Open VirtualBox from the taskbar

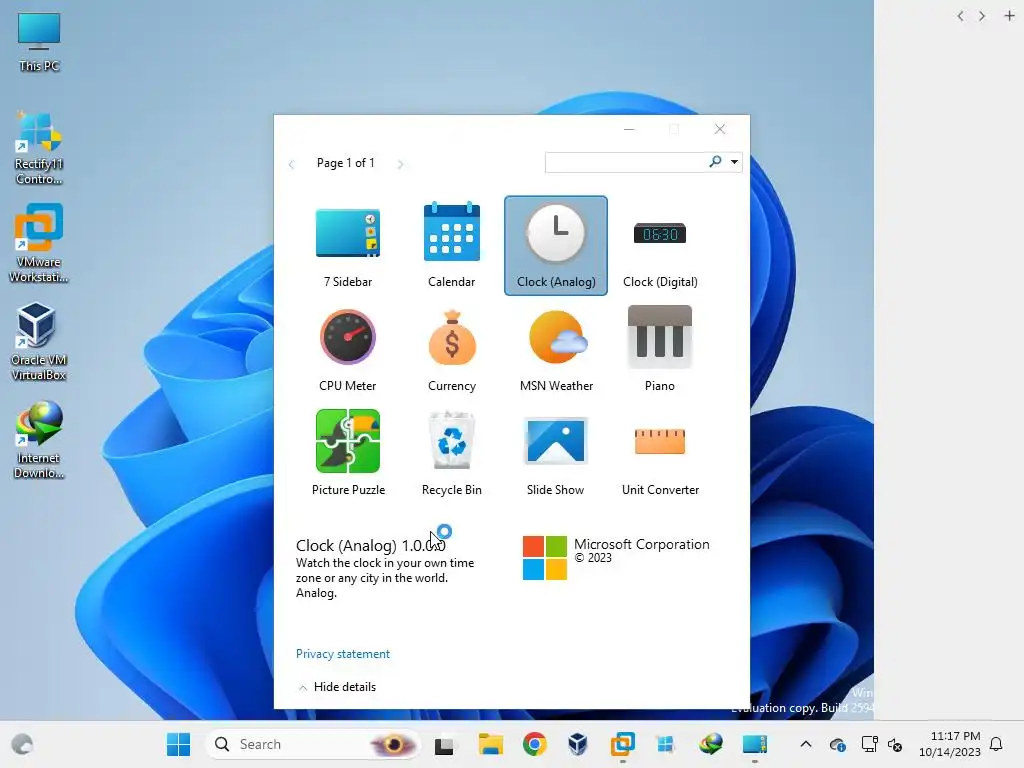(577, 744)
